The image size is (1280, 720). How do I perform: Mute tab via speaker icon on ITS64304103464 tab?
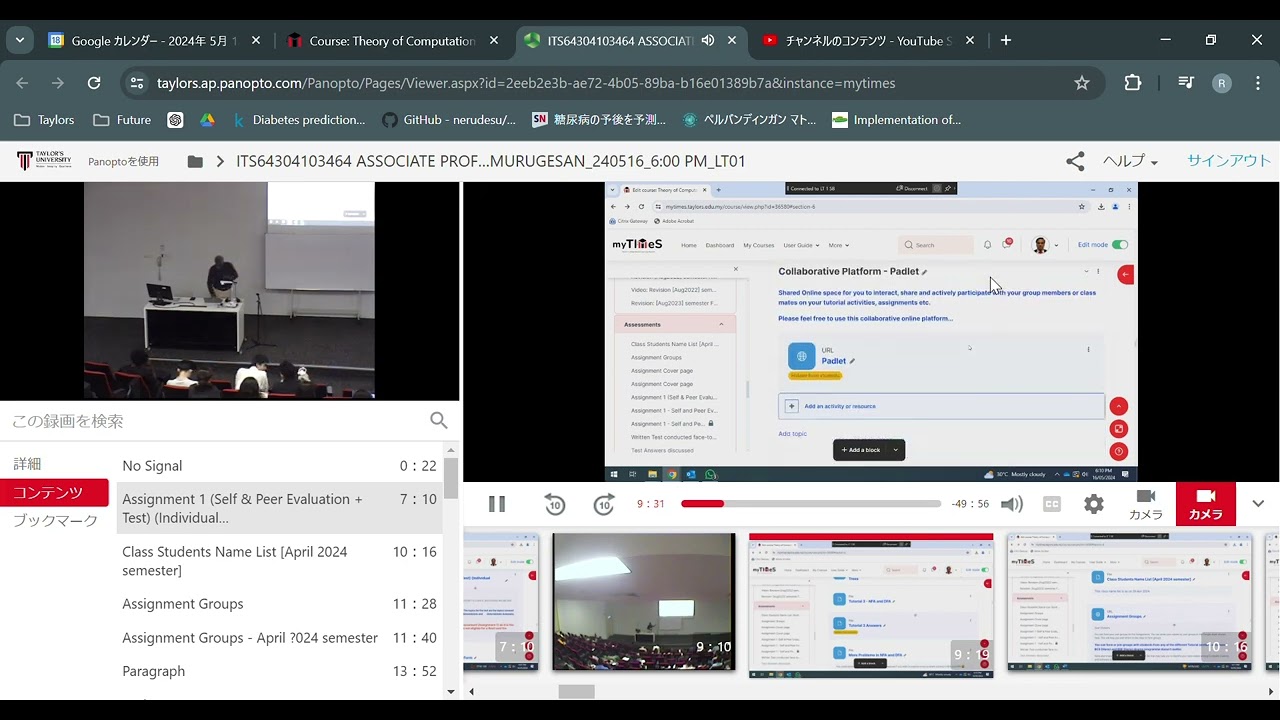coord(708,41)
